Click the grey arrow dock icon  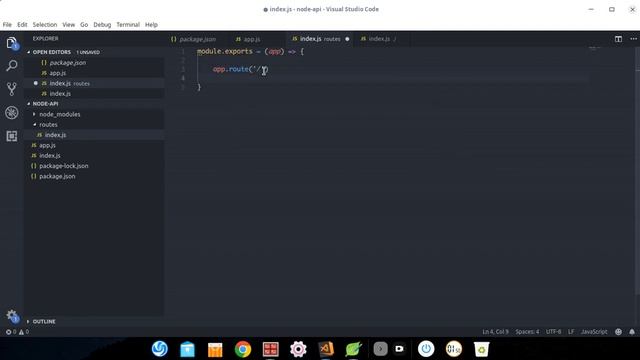(x=380, y=349)
